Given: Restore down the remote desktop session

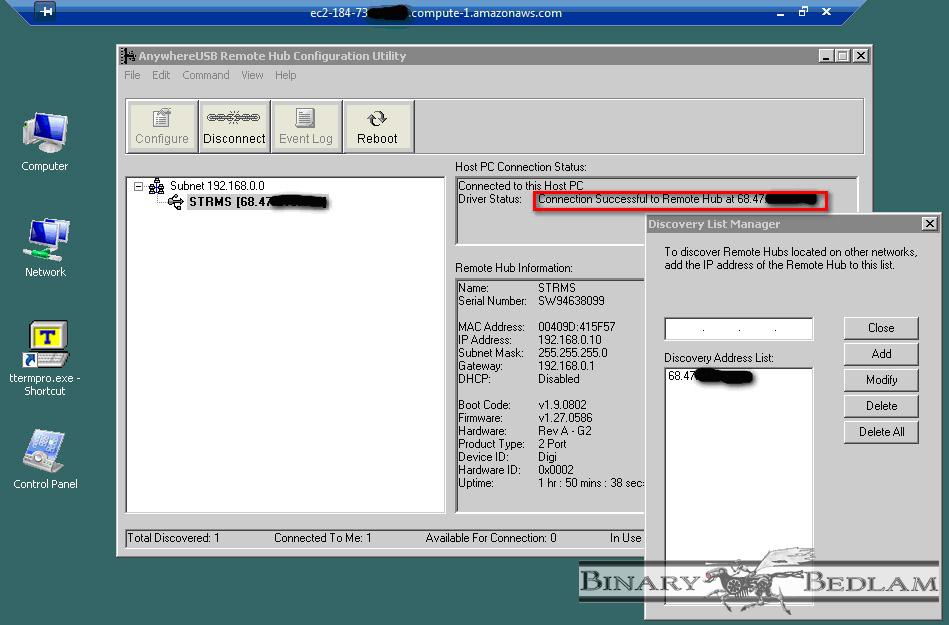Looking at the screenshot, I should click(x=803, y=11).
